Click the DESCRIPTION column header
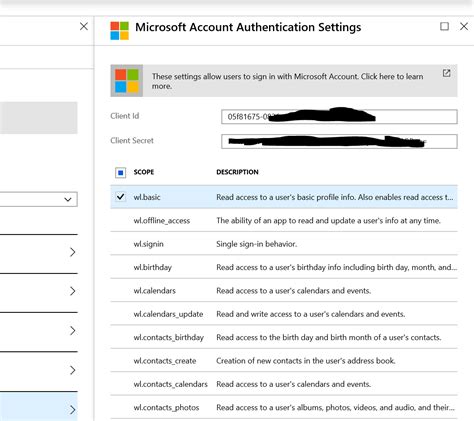Image resolution: width=474 pixels, height=421 pixels. pos(237,172)
